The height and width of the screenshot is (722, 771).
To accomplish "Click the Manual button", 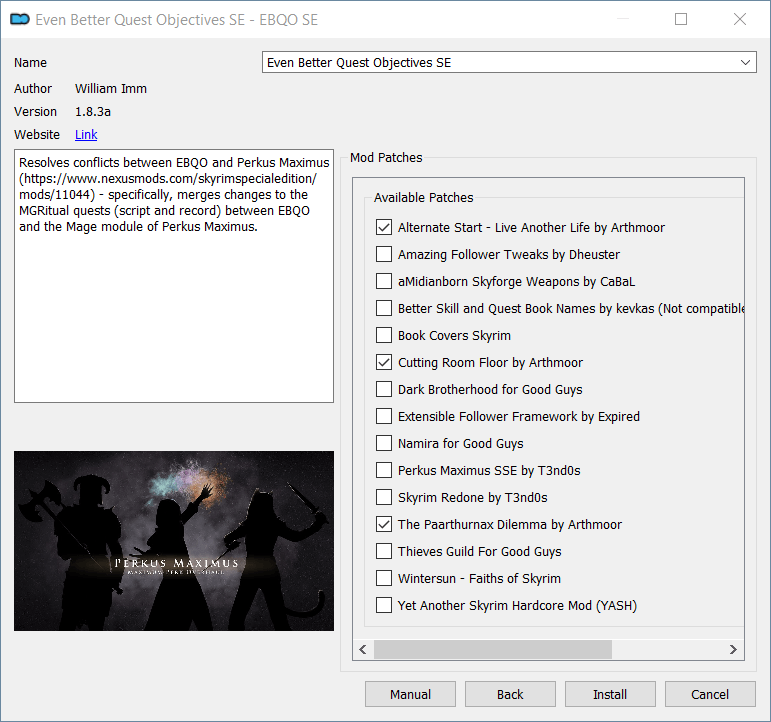I will click(410, 694).
